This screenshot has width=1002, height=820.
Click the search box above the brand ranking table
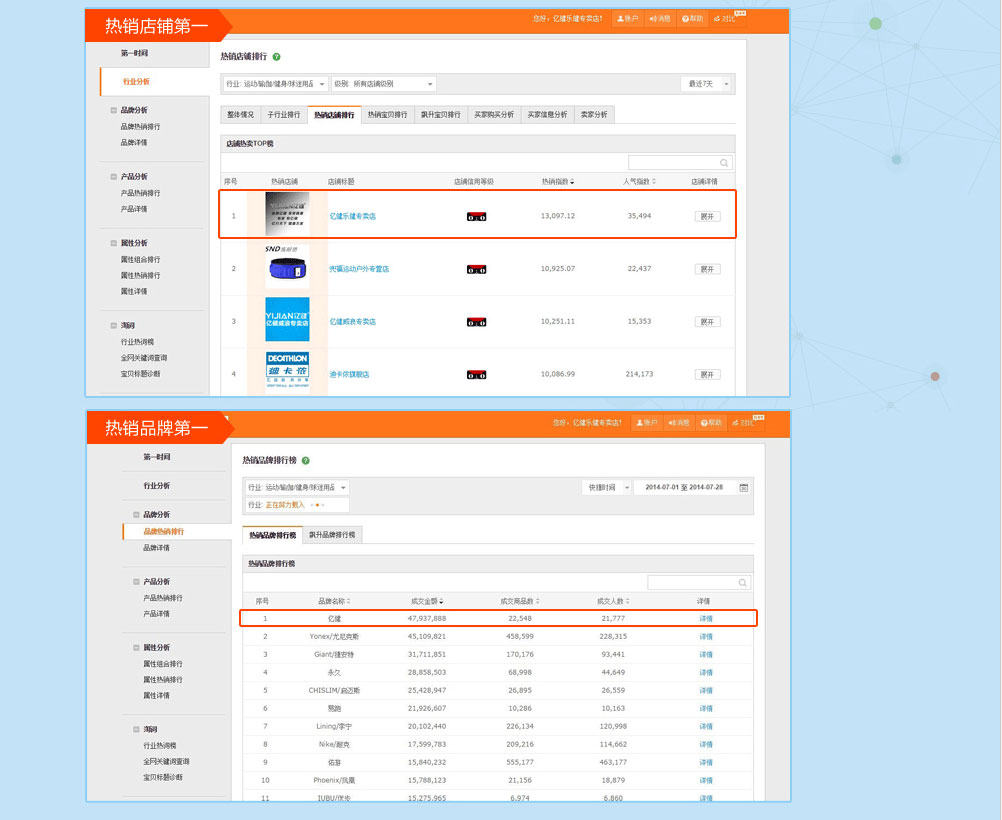(x=698, y=583)
